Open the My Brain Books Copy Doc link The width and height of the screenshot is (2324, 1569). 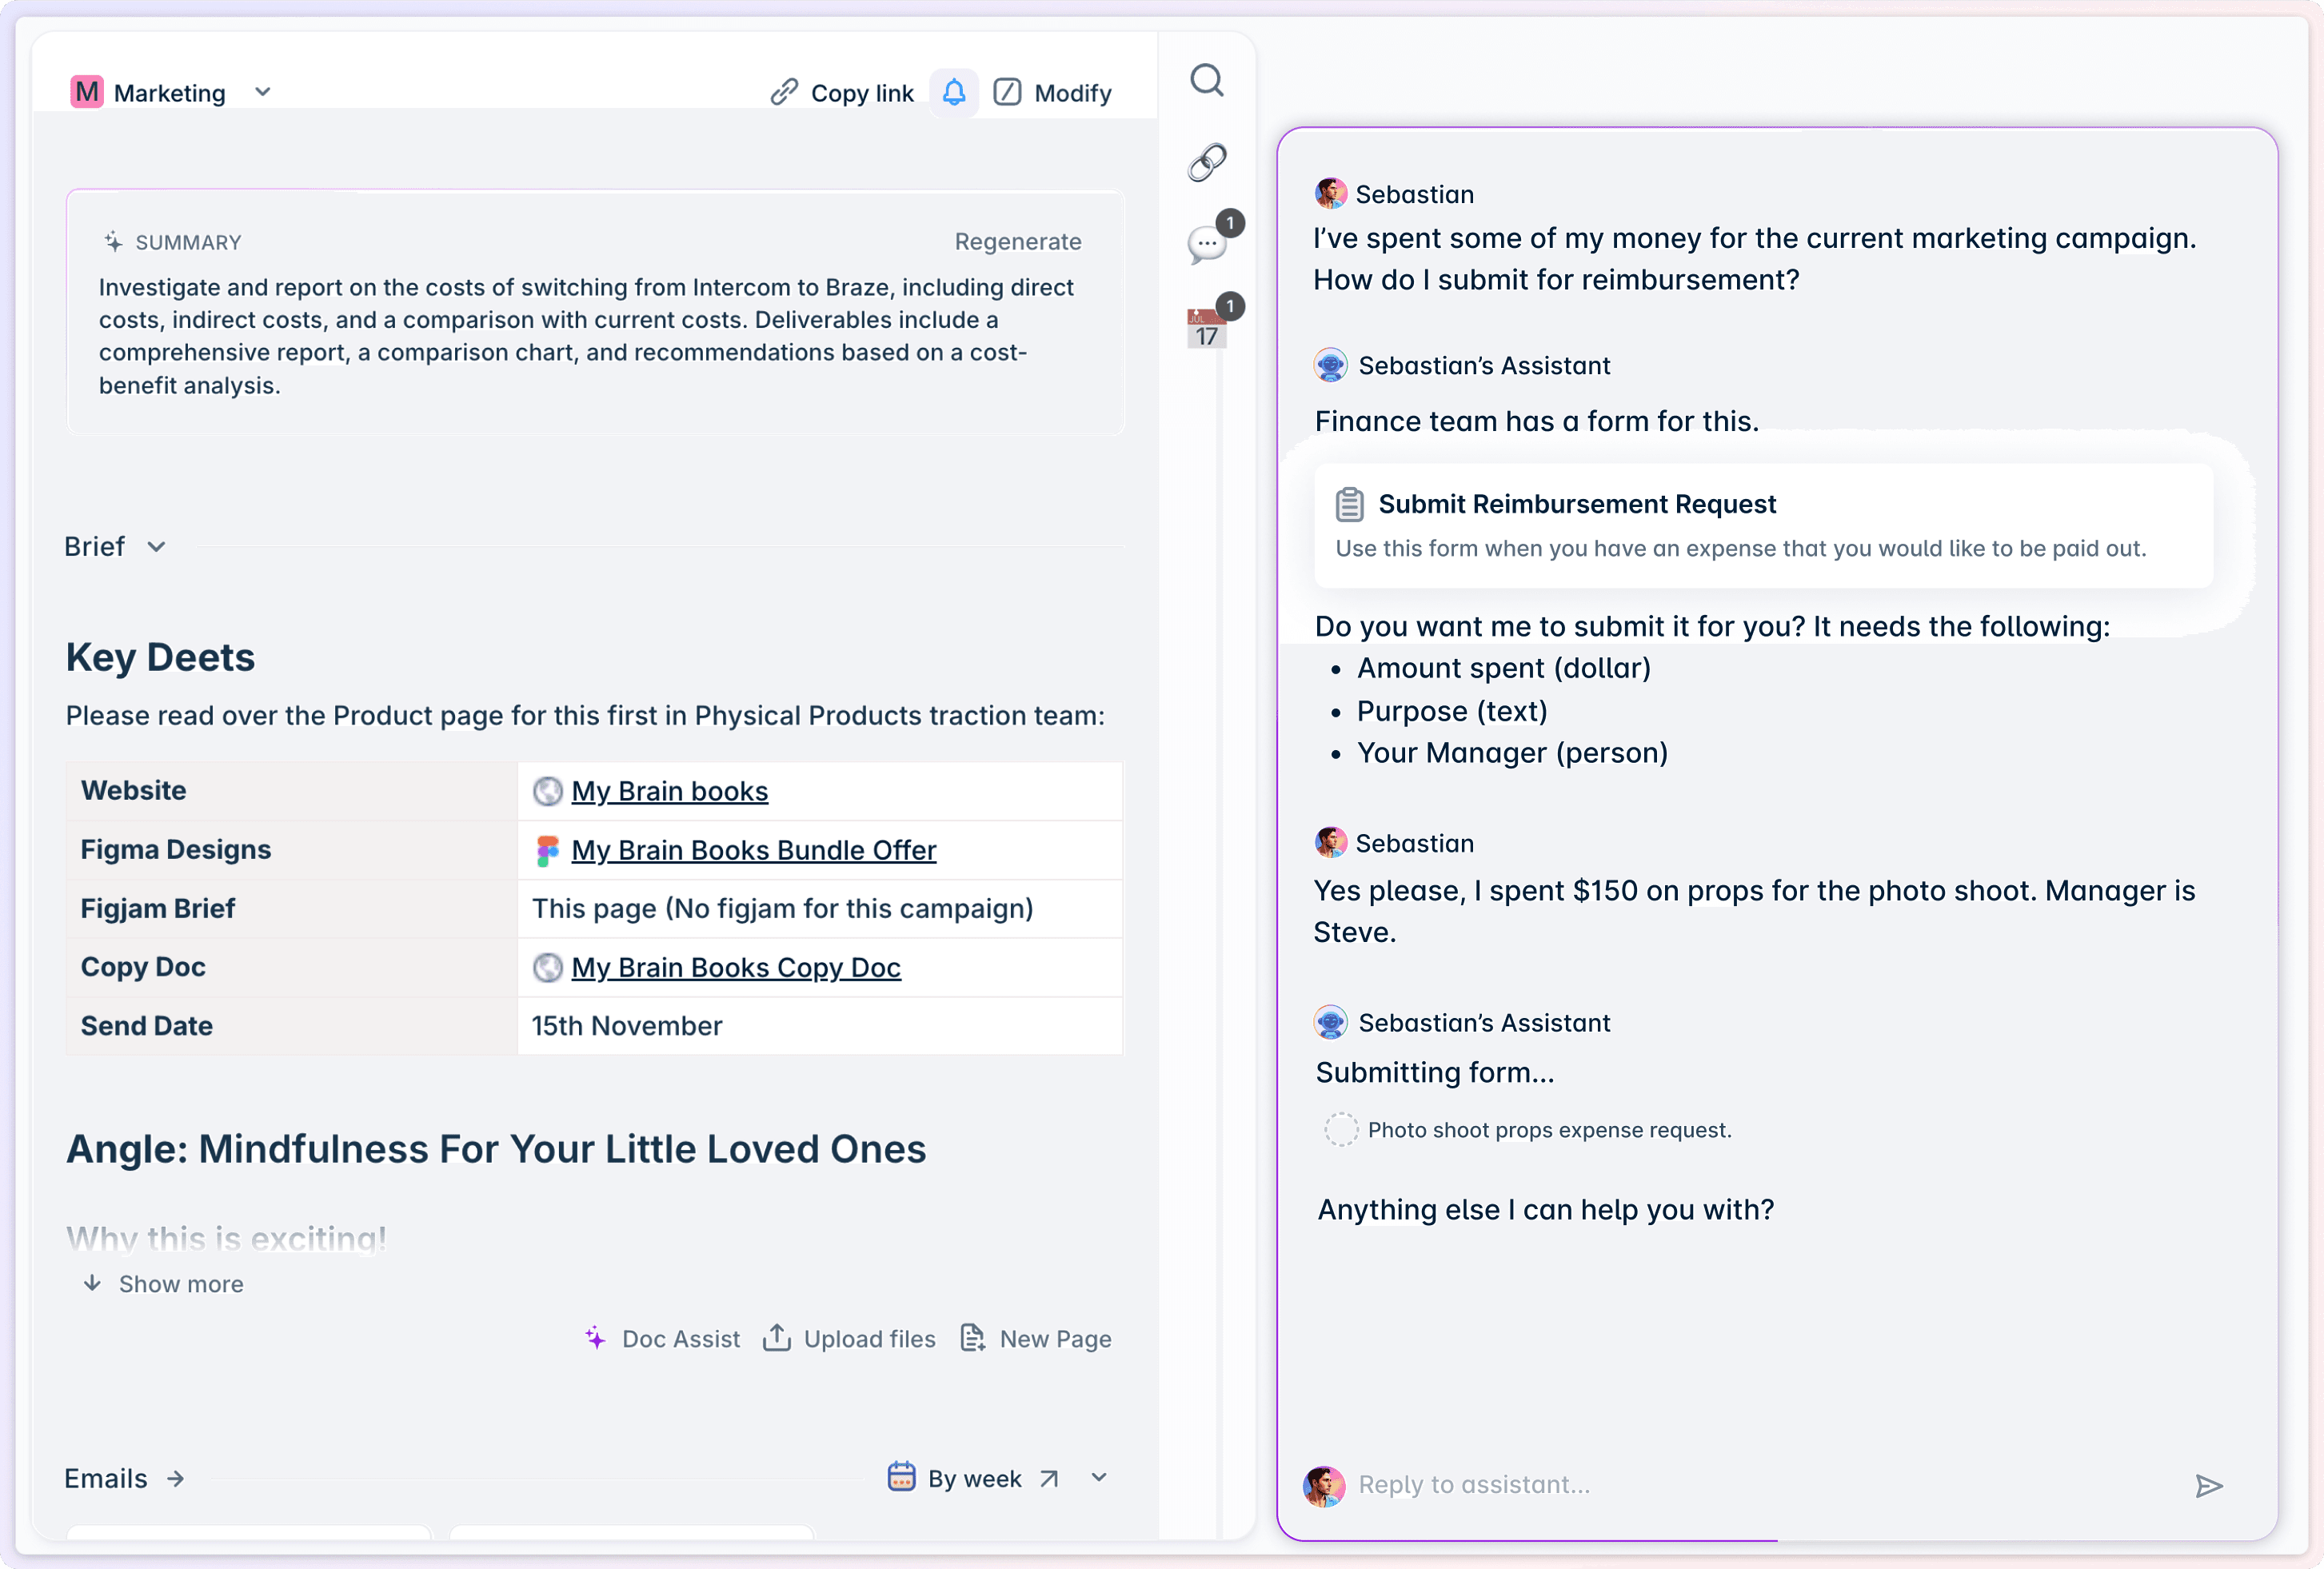click(736, 968)
